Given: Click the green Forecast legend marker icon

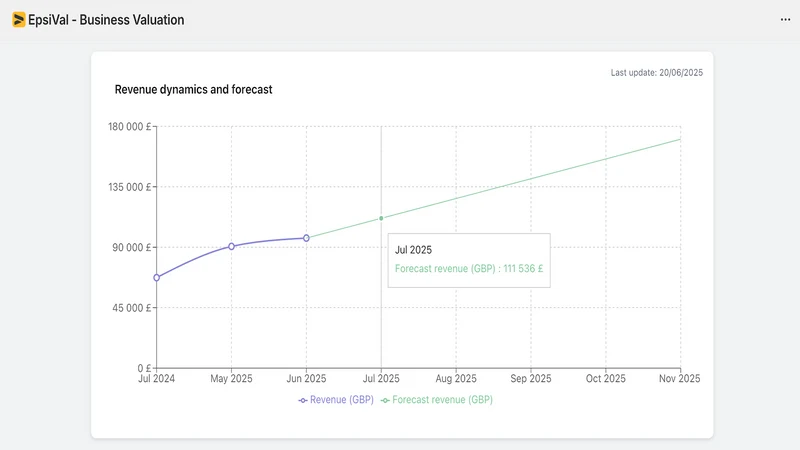Looking at the screenshot, I should click(x=385, y=401).
